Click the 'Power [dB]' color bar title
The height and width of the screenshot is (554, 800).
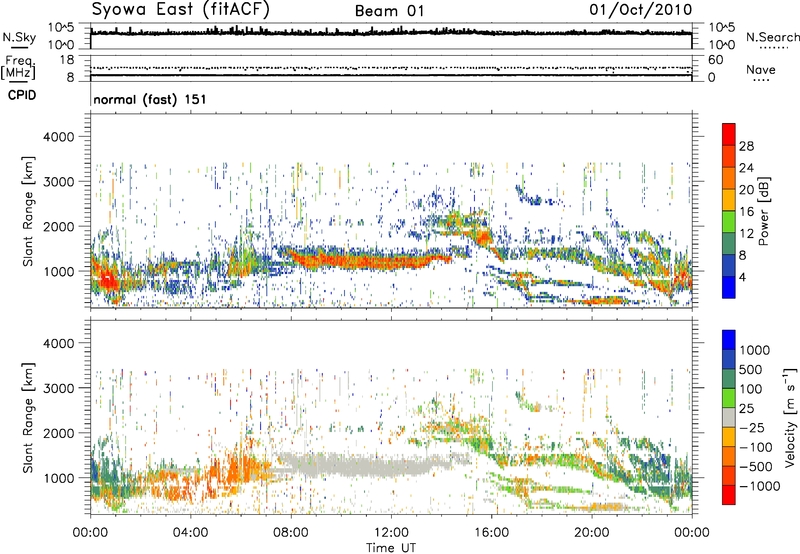[x=764, y=211]
